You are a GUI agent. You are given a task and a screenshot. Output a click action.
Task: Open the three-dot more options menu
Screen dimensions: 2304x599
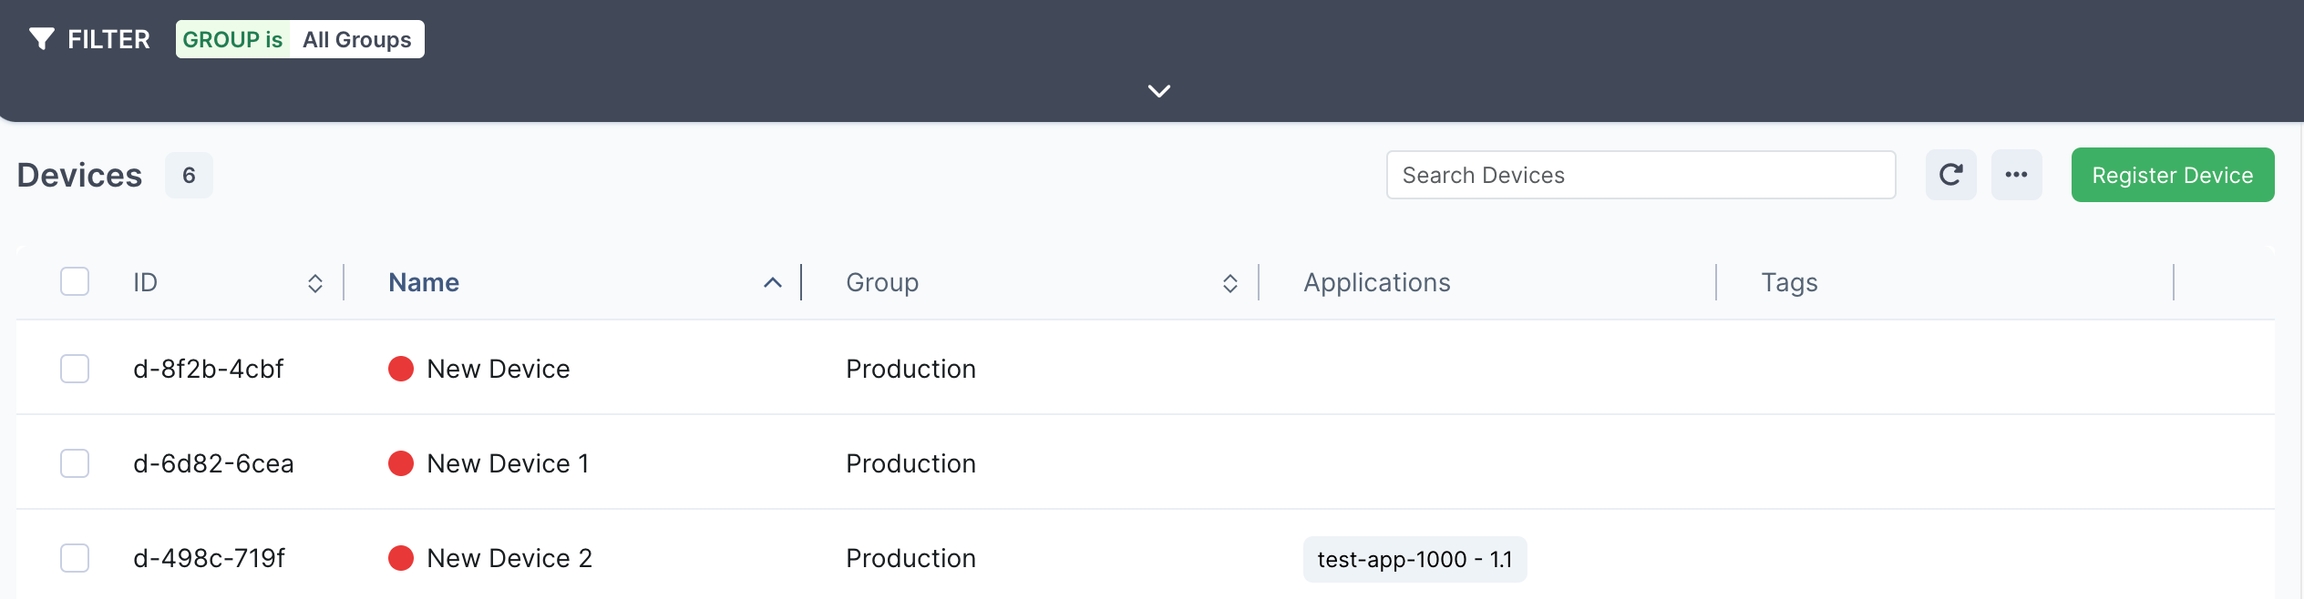click(x=2015, y=175)
